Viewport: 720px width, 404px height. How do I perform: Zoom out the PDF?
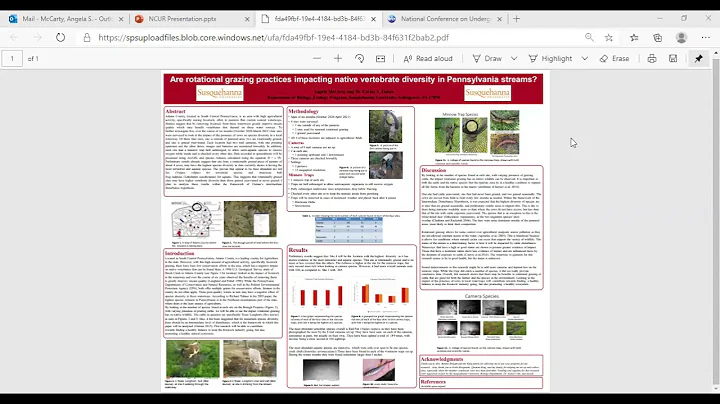point(317,59)
